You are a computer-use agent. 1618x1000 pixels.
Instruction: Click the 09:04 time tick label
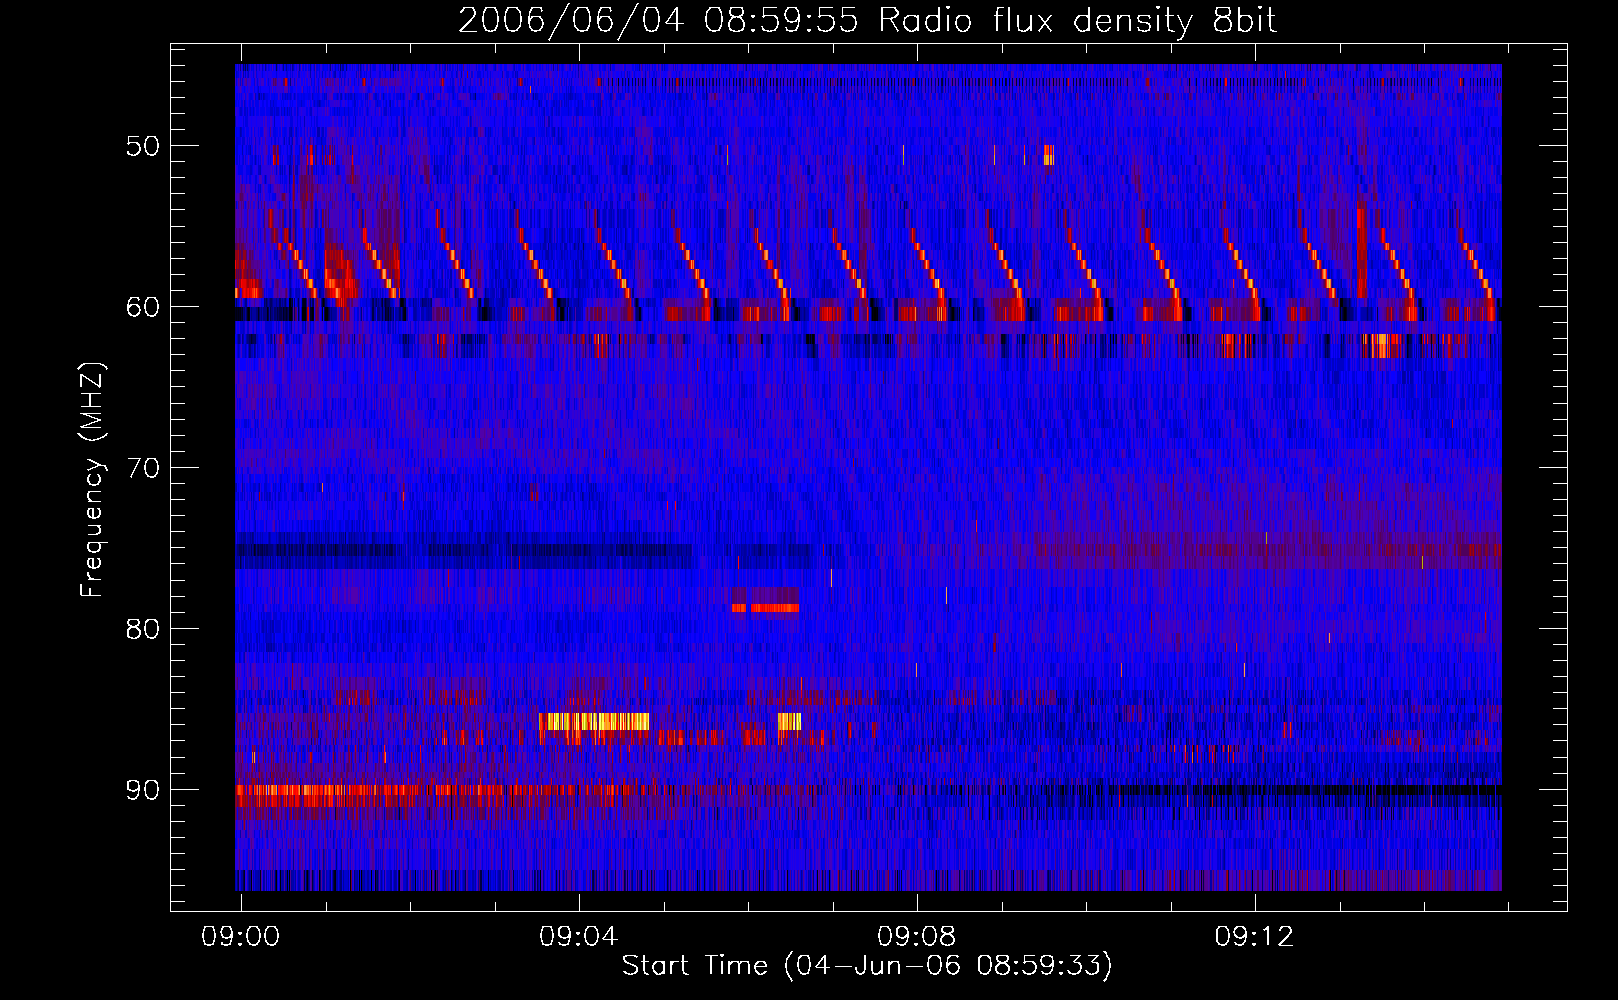(579, 937)
